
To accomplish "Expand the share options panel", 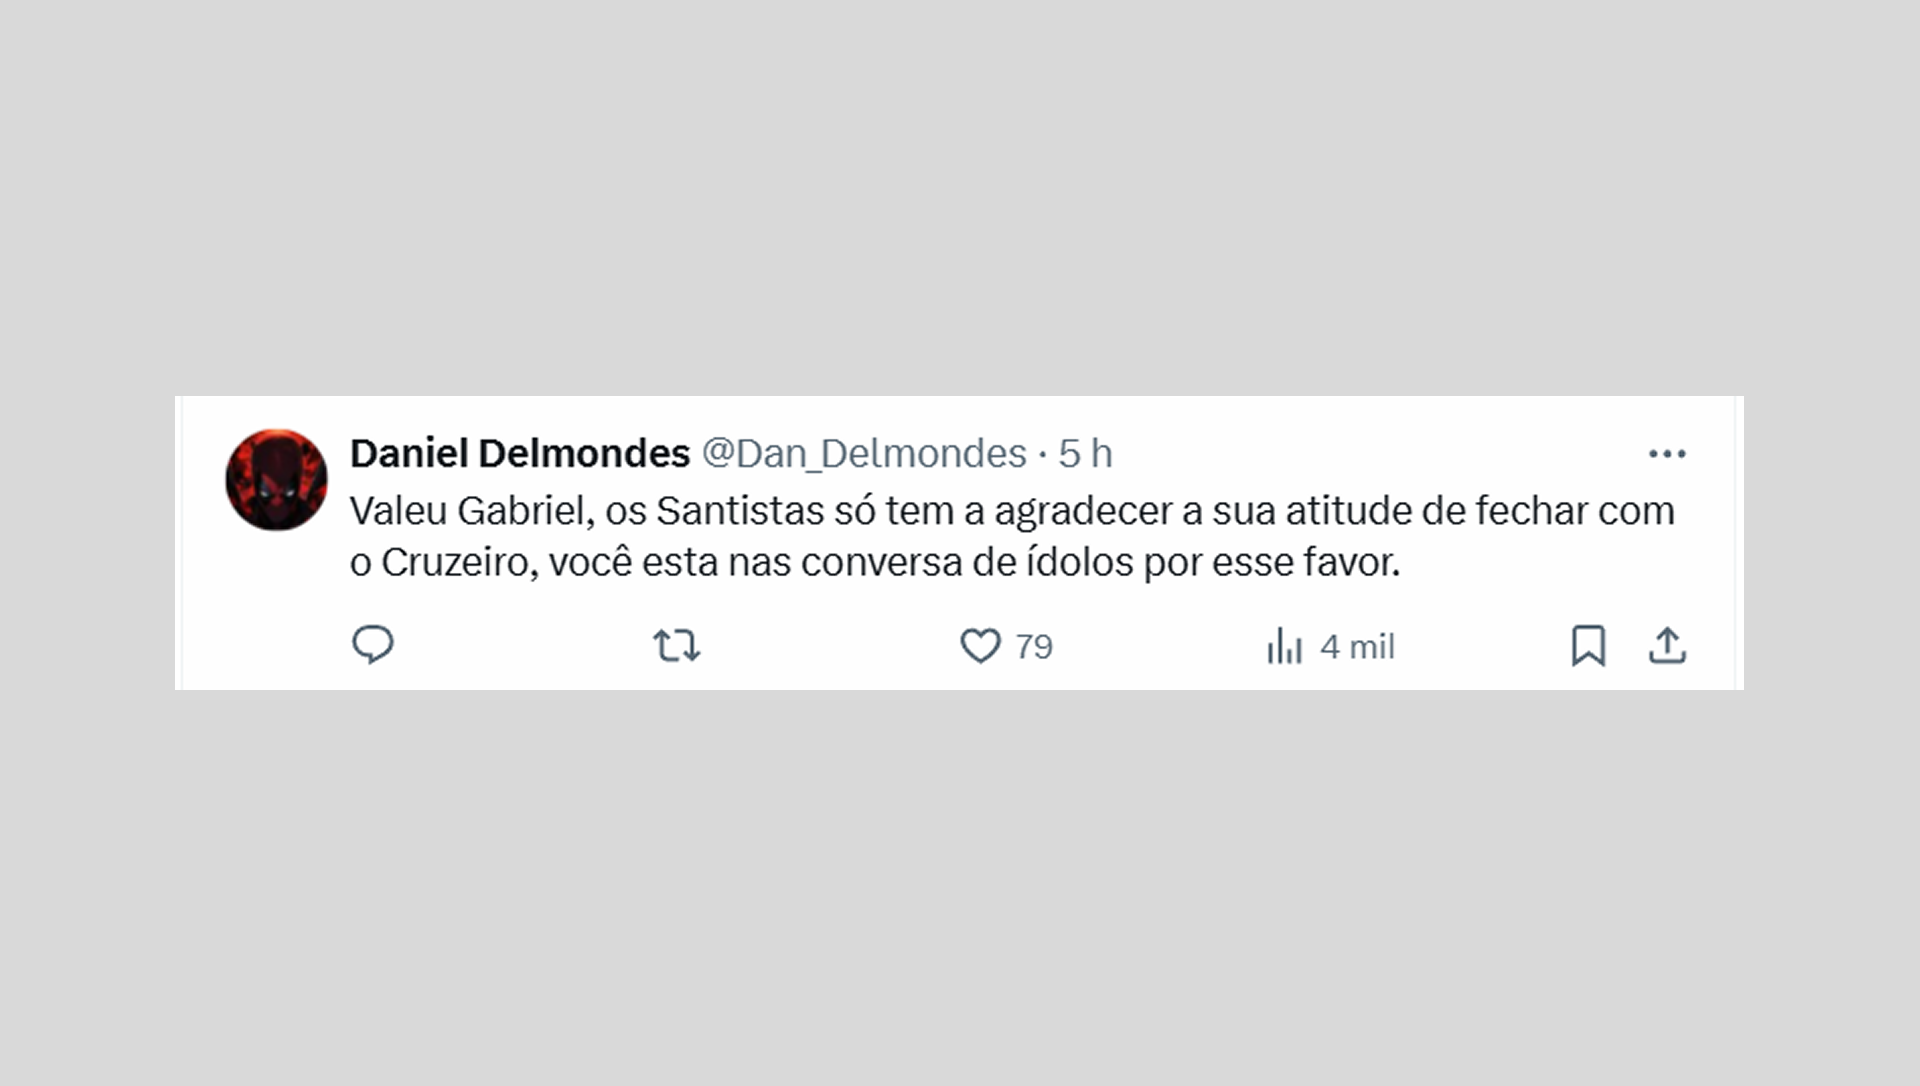I will [1668, 647].
